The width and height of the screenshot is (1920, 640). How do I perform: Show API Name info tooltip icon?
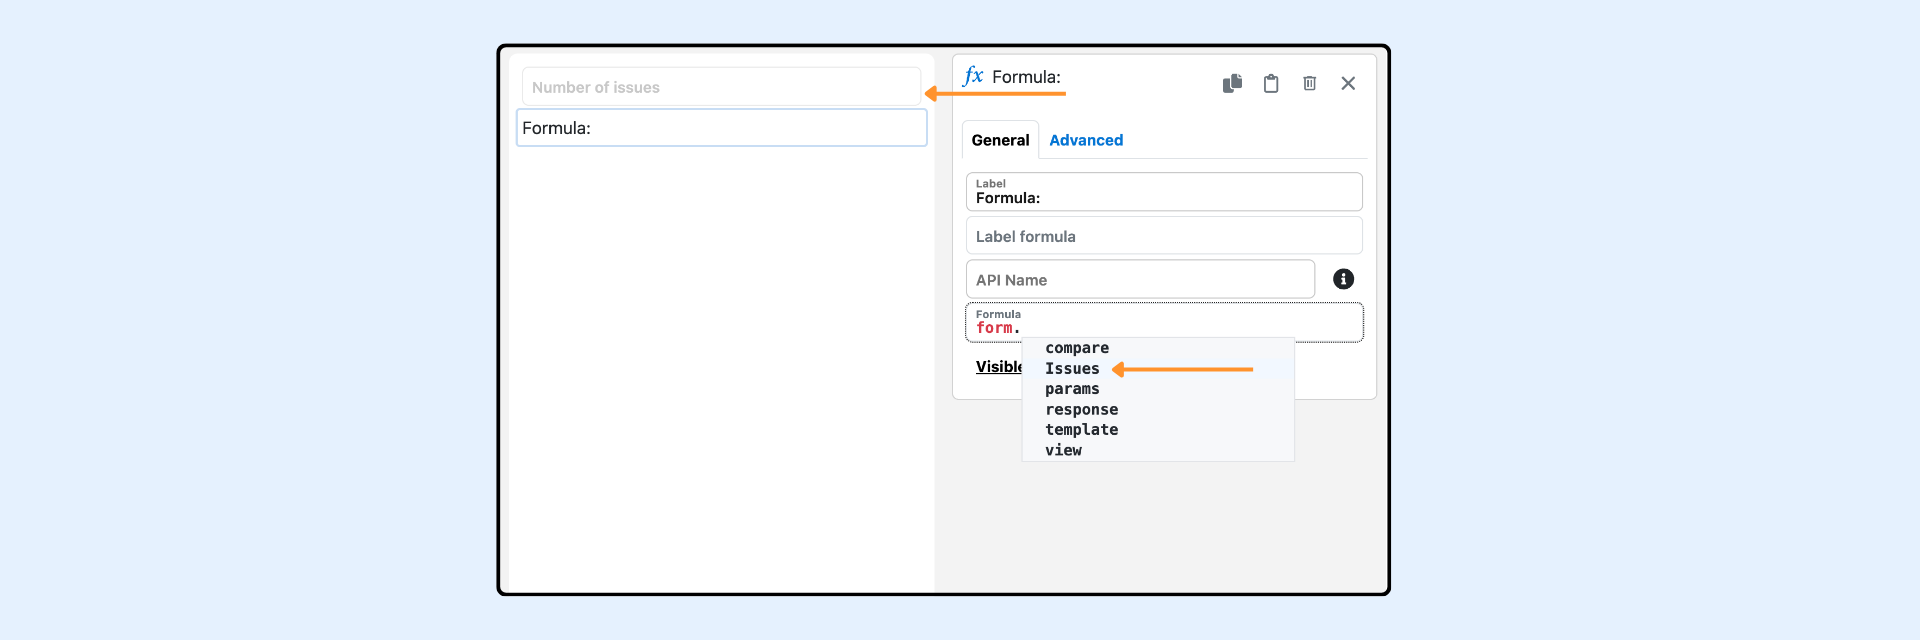[1343, 279]
